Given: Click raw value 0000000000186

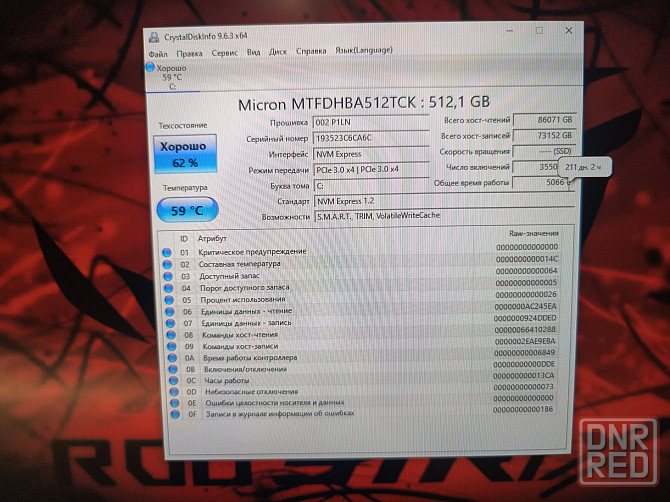Looking at the screenshot, I should 523,409.
